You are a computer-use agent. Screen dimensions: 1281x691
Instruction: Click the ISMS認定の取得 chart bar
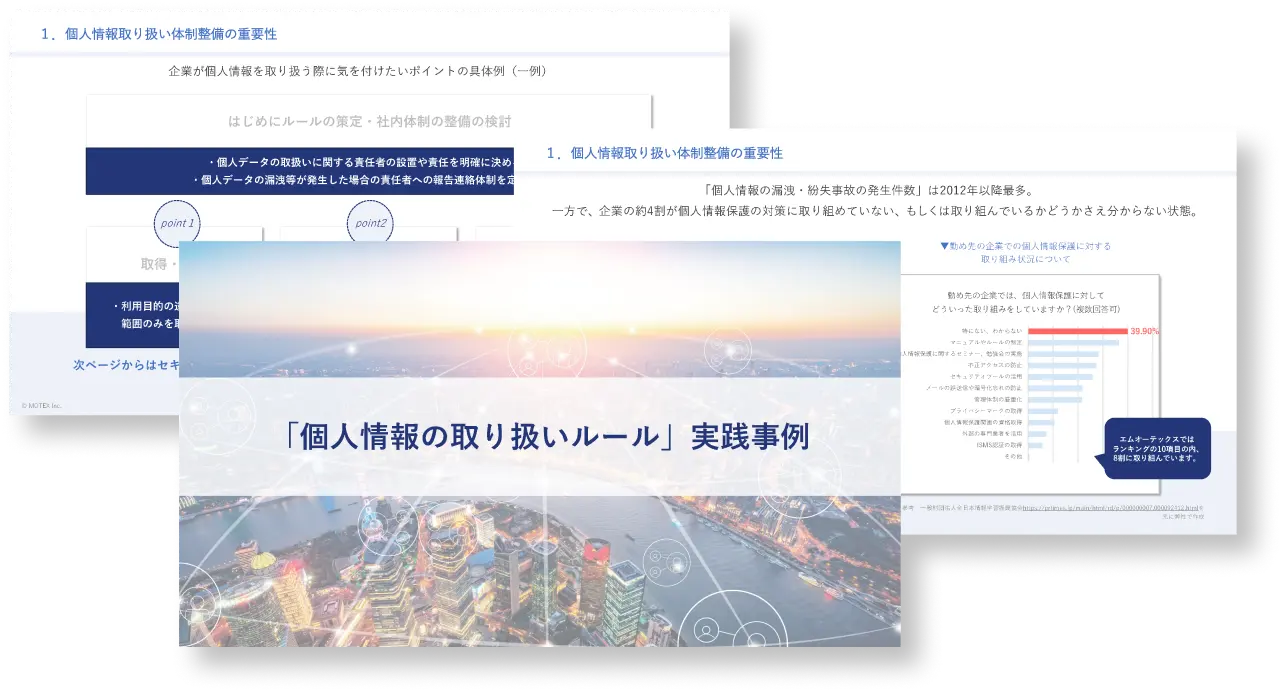[x=1035, y=445]
